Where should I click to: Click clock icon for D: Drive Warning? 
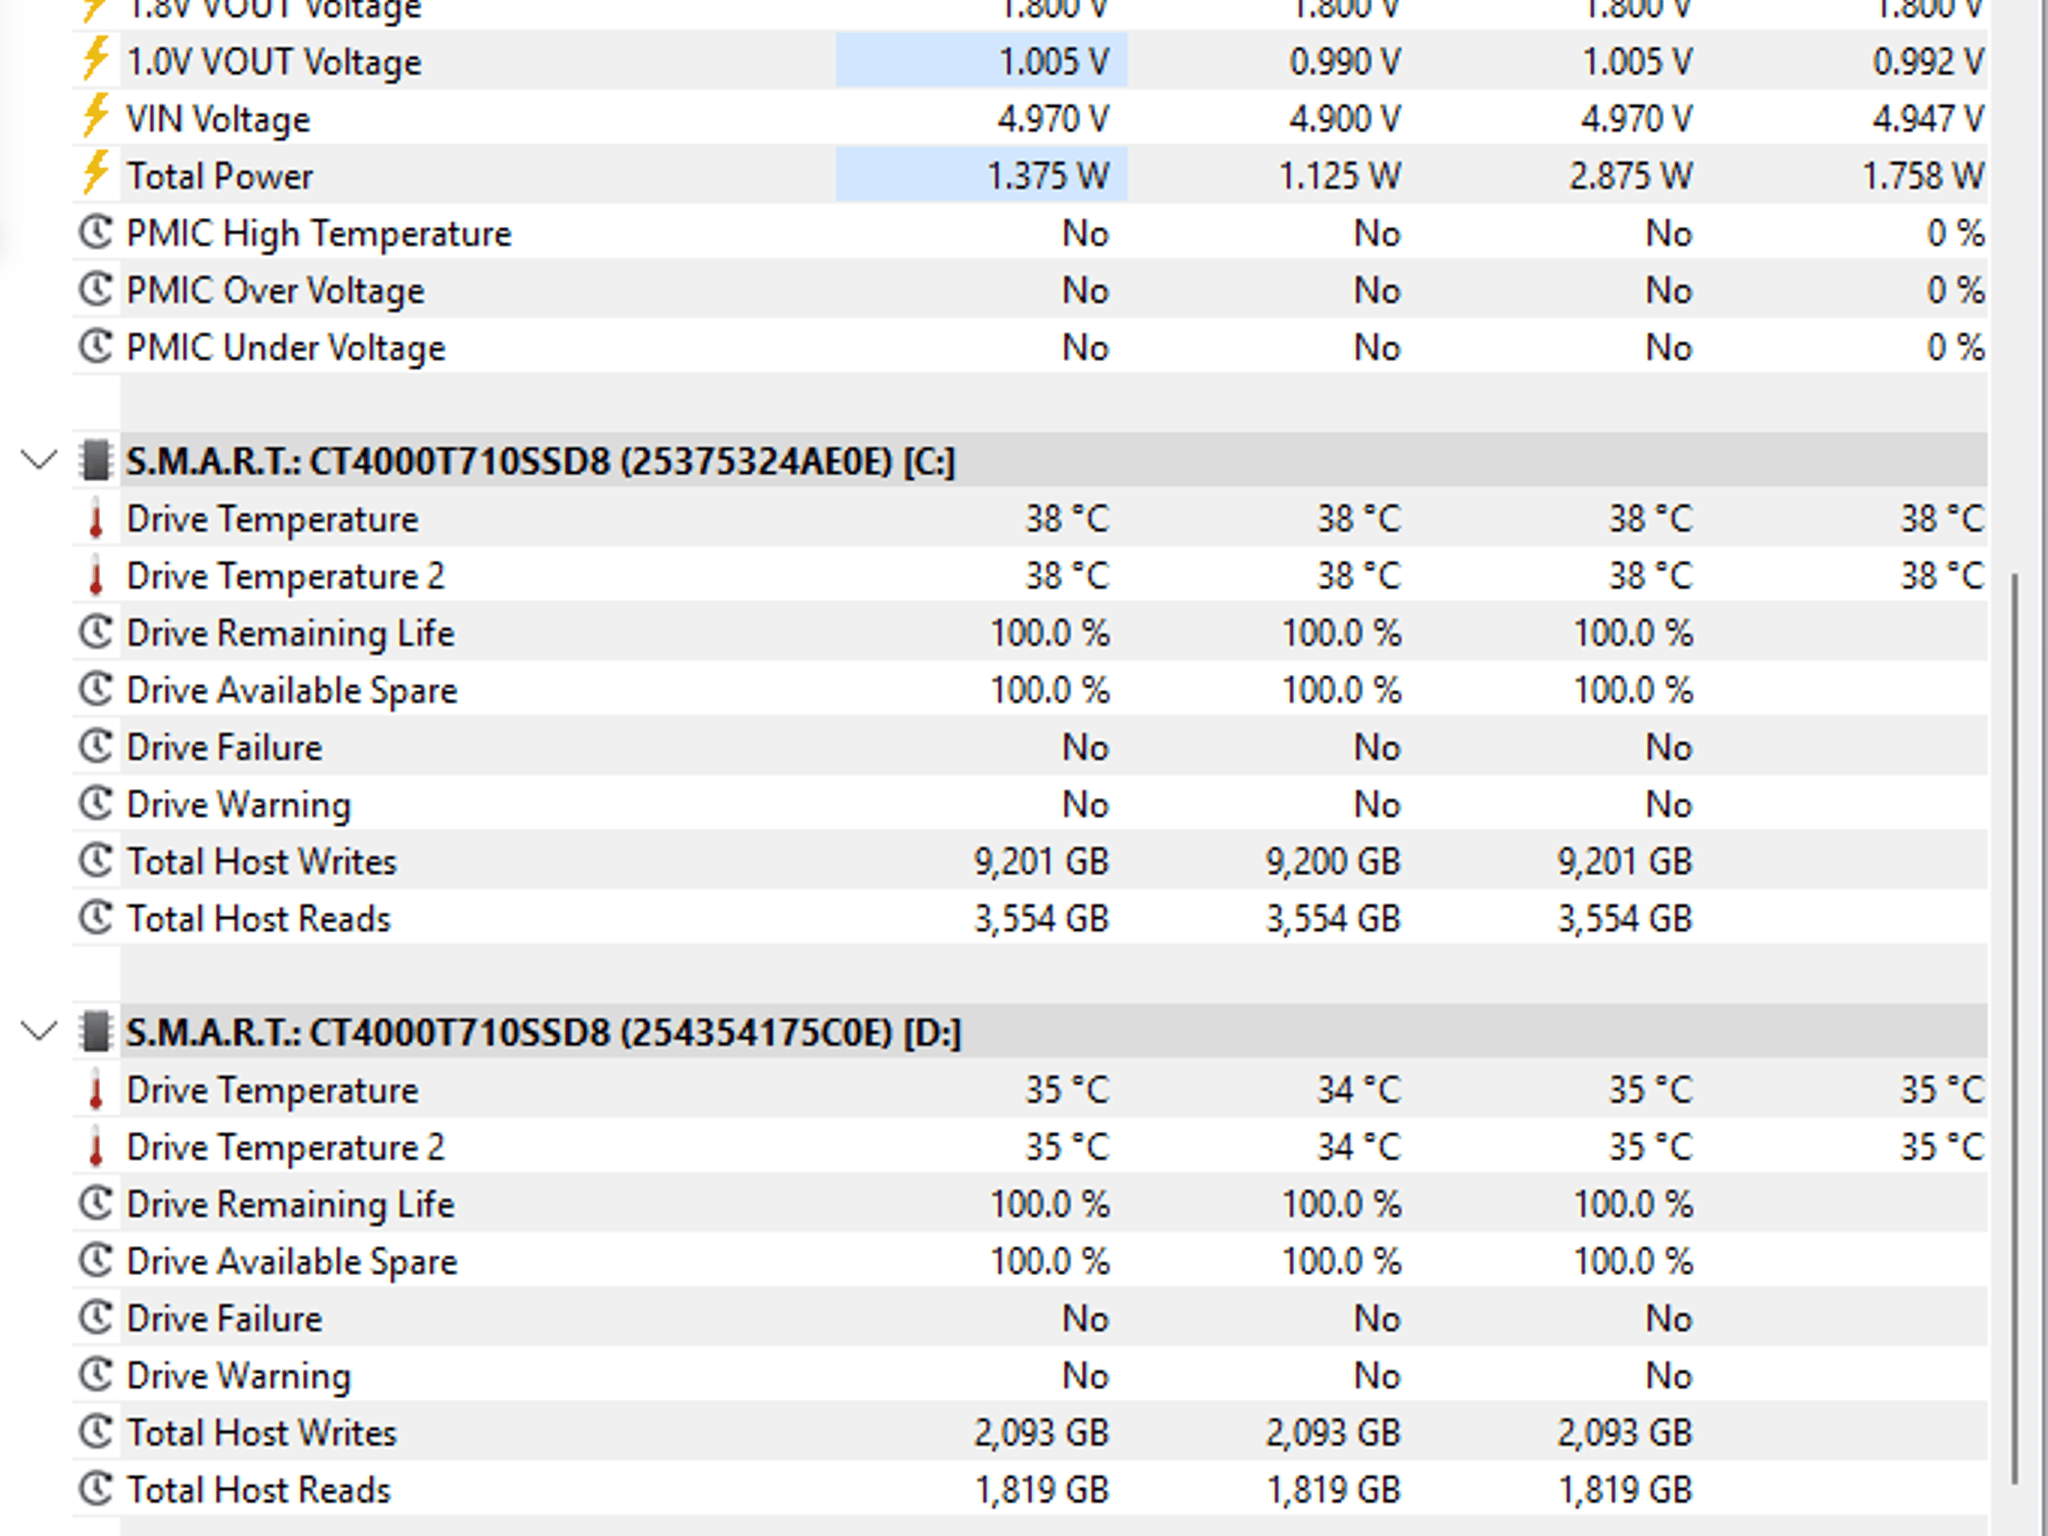(95, 1374)
